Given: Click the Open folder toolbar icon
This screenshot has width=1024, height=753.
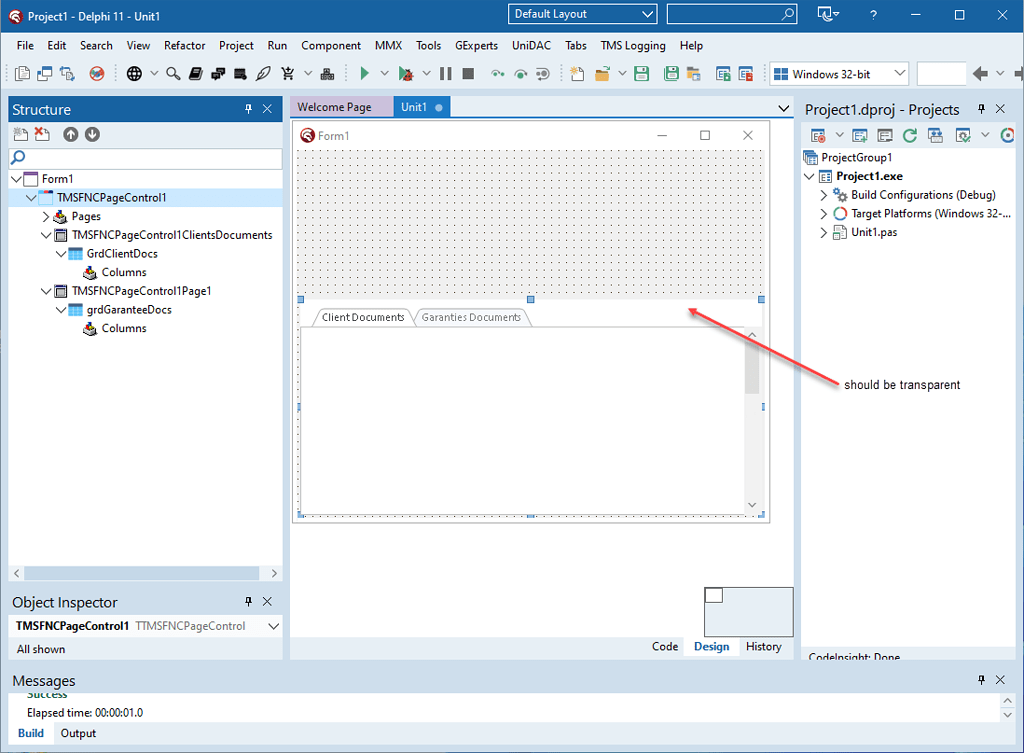Looking at the screenshot, I should pos(602,74).
